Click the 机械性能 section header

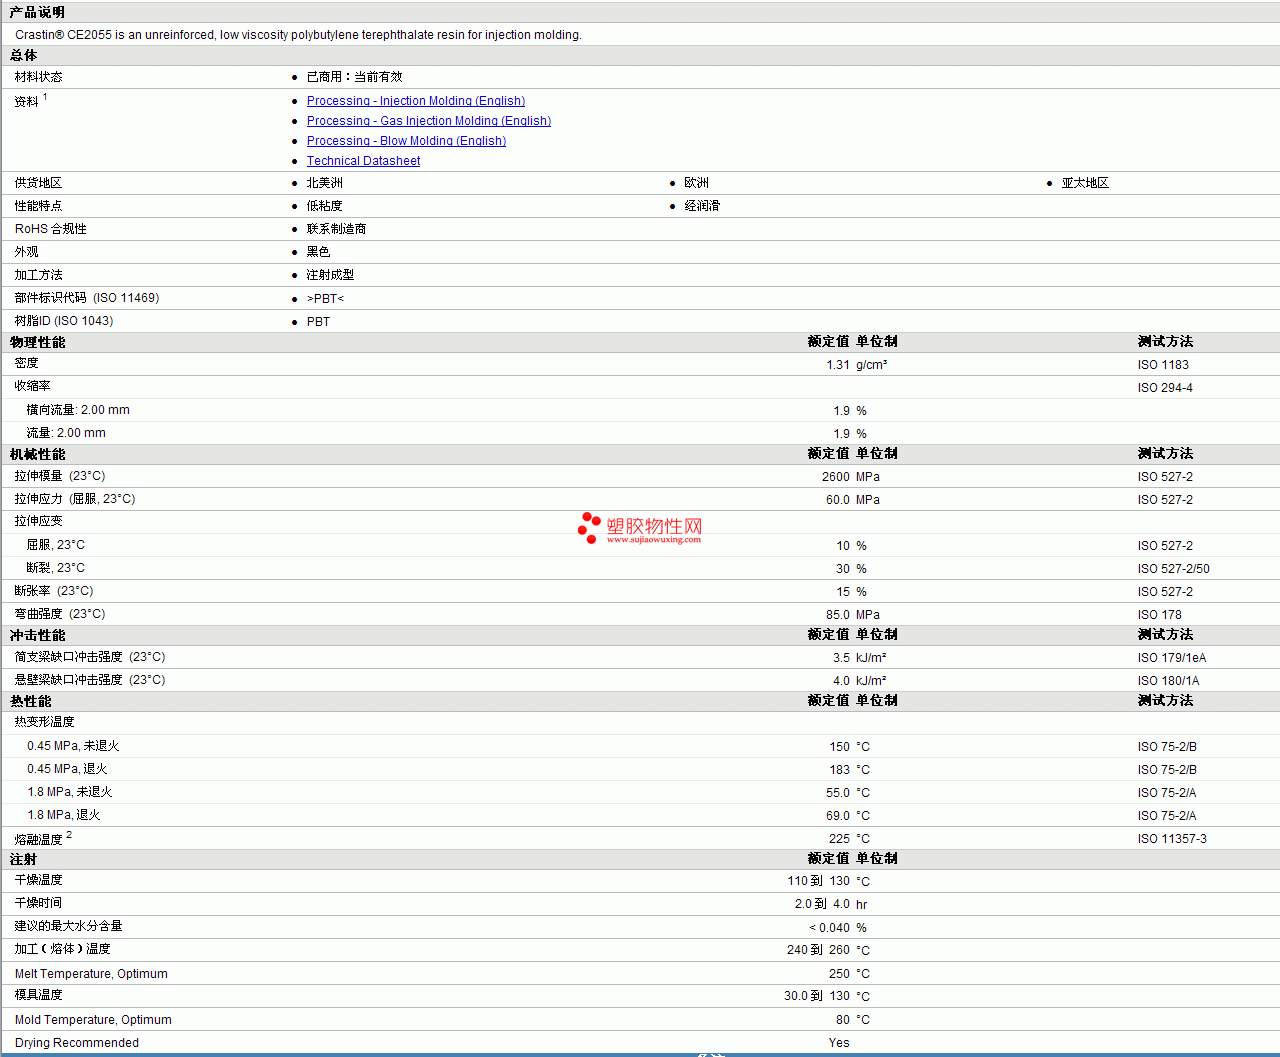37,454
